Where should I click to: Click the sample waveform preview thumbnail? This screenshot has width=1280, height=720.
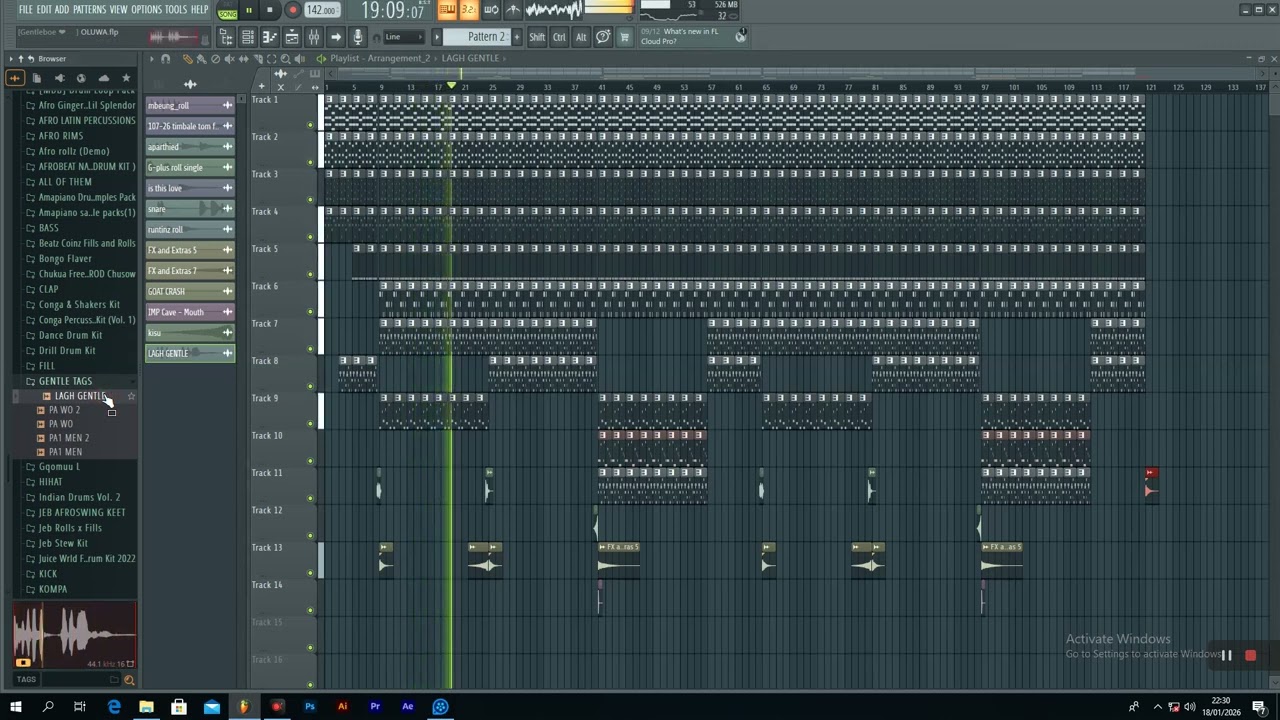coord(74,635)
